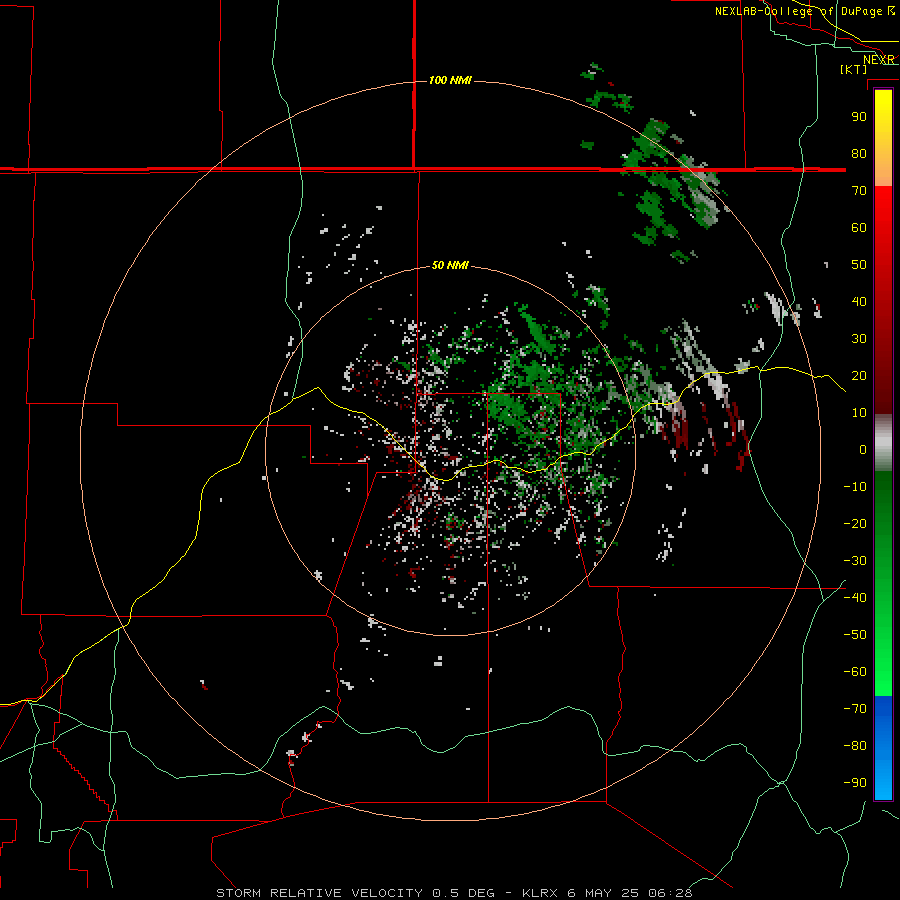Click the 100 NMI range ring label
The height and width of the screenshot is (900, 900).
450,80
